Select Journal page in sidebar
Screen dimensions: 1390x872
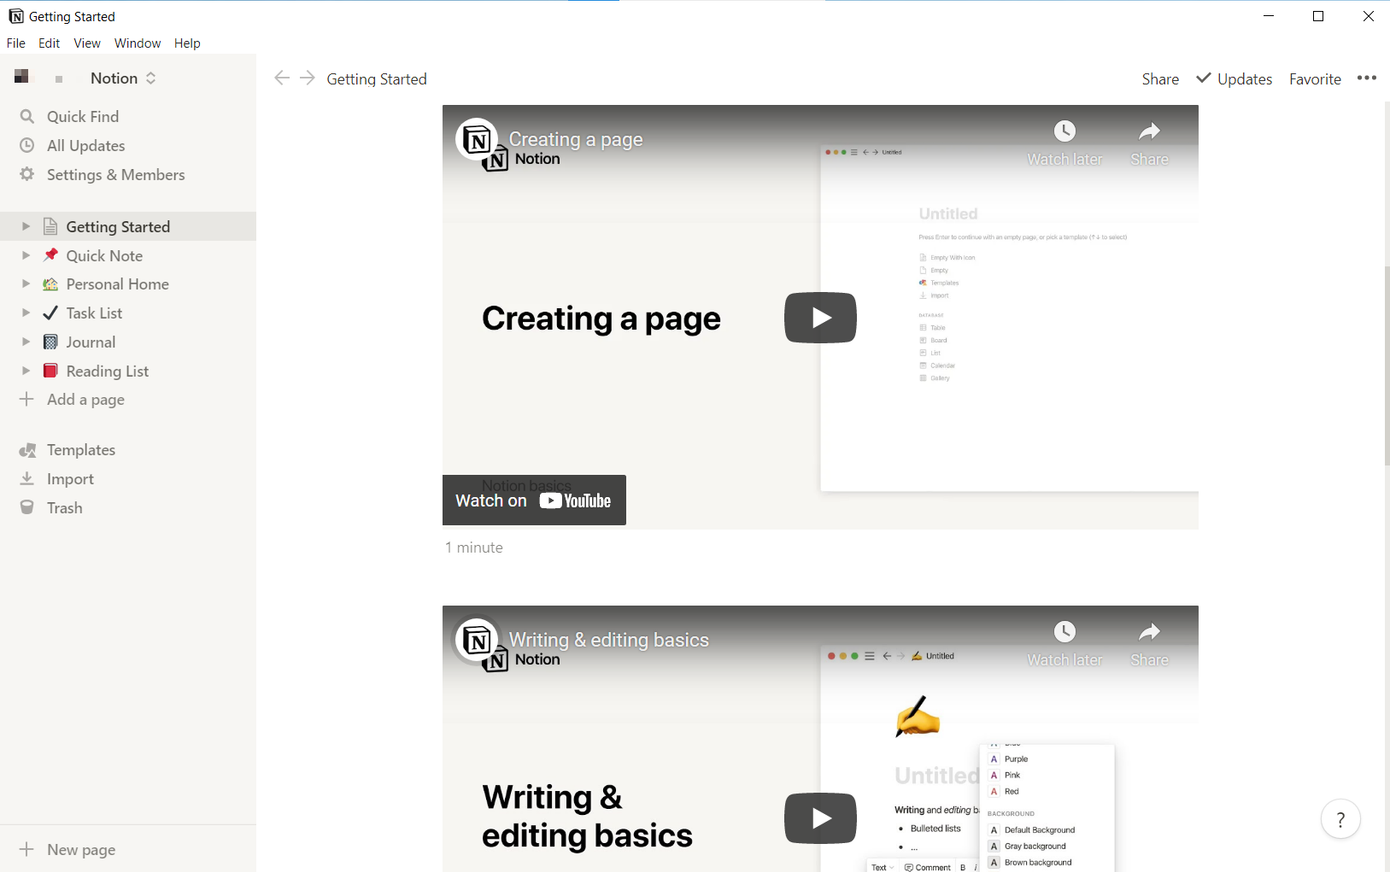point(90,342)
